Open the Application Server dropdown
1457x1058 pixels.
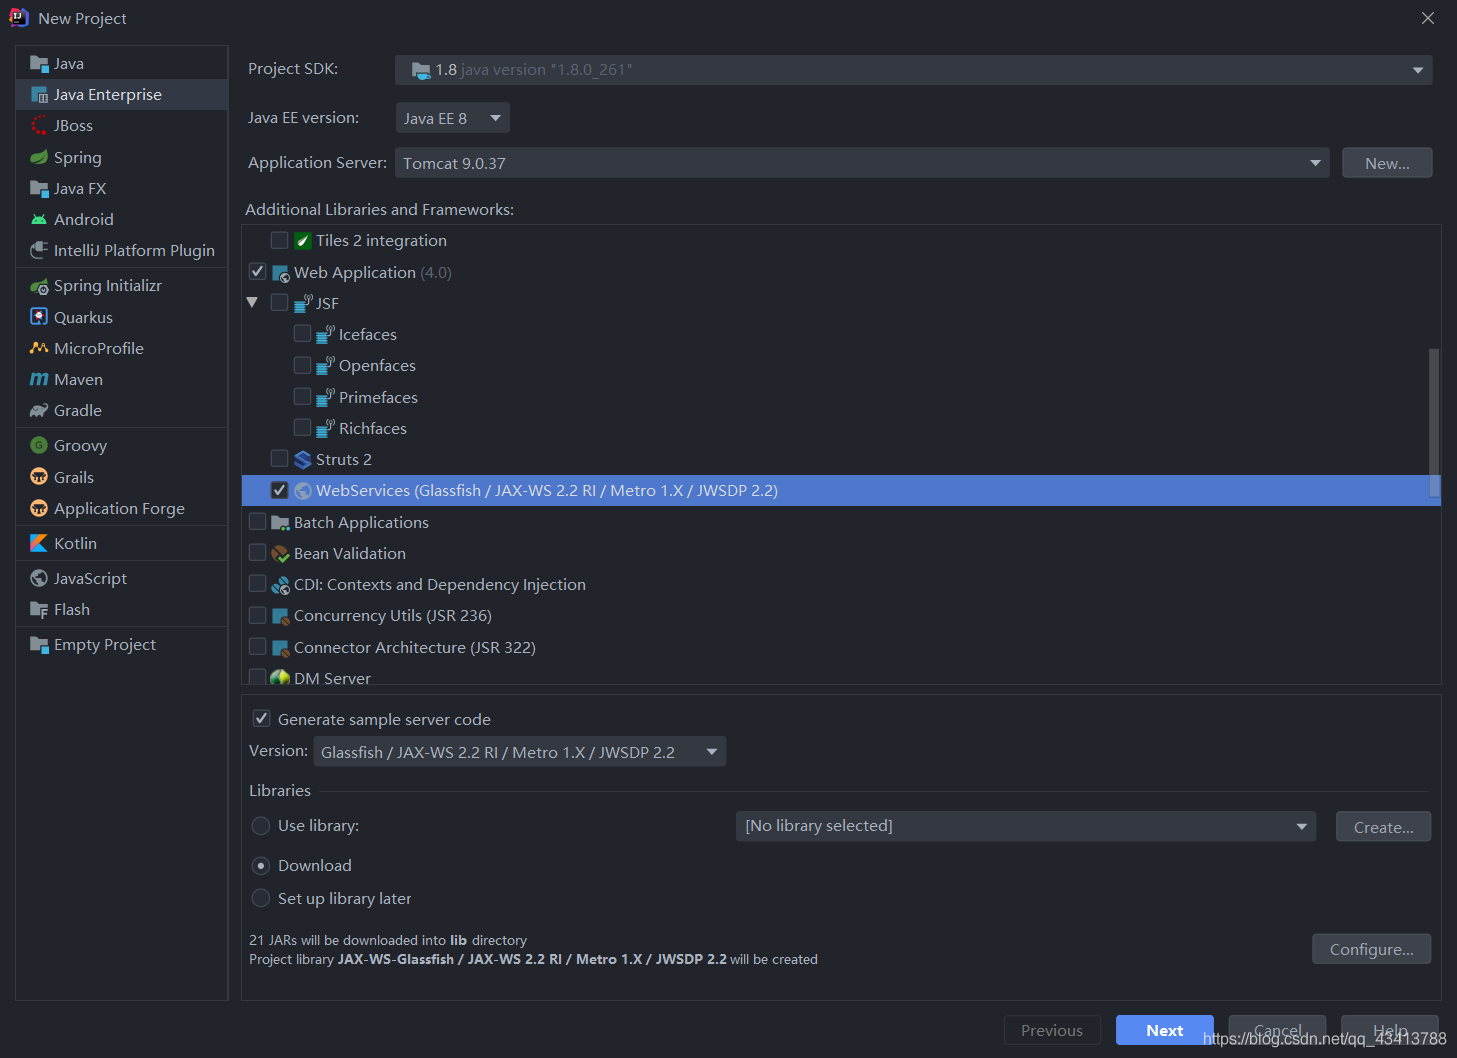point(1313,162)
